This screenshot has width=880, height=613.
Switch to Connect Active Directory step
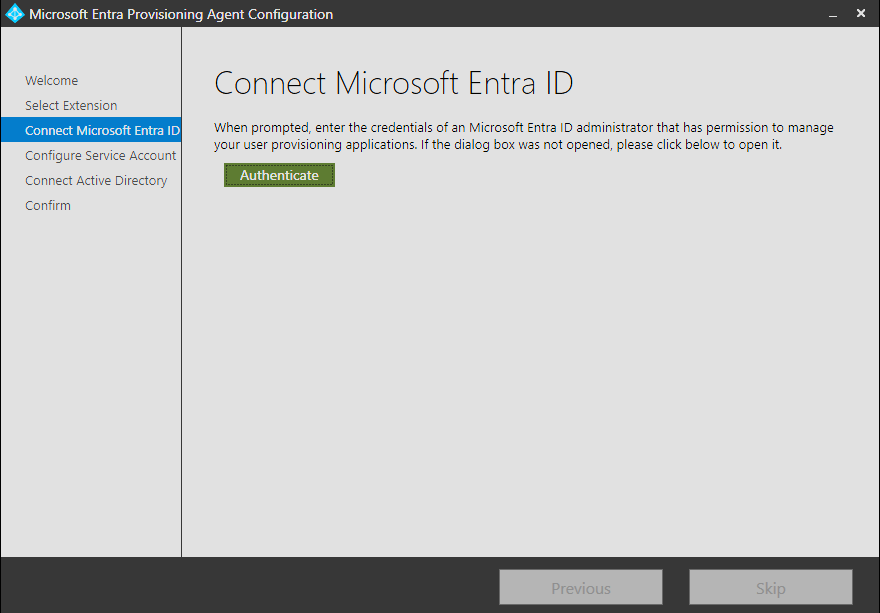96,181
